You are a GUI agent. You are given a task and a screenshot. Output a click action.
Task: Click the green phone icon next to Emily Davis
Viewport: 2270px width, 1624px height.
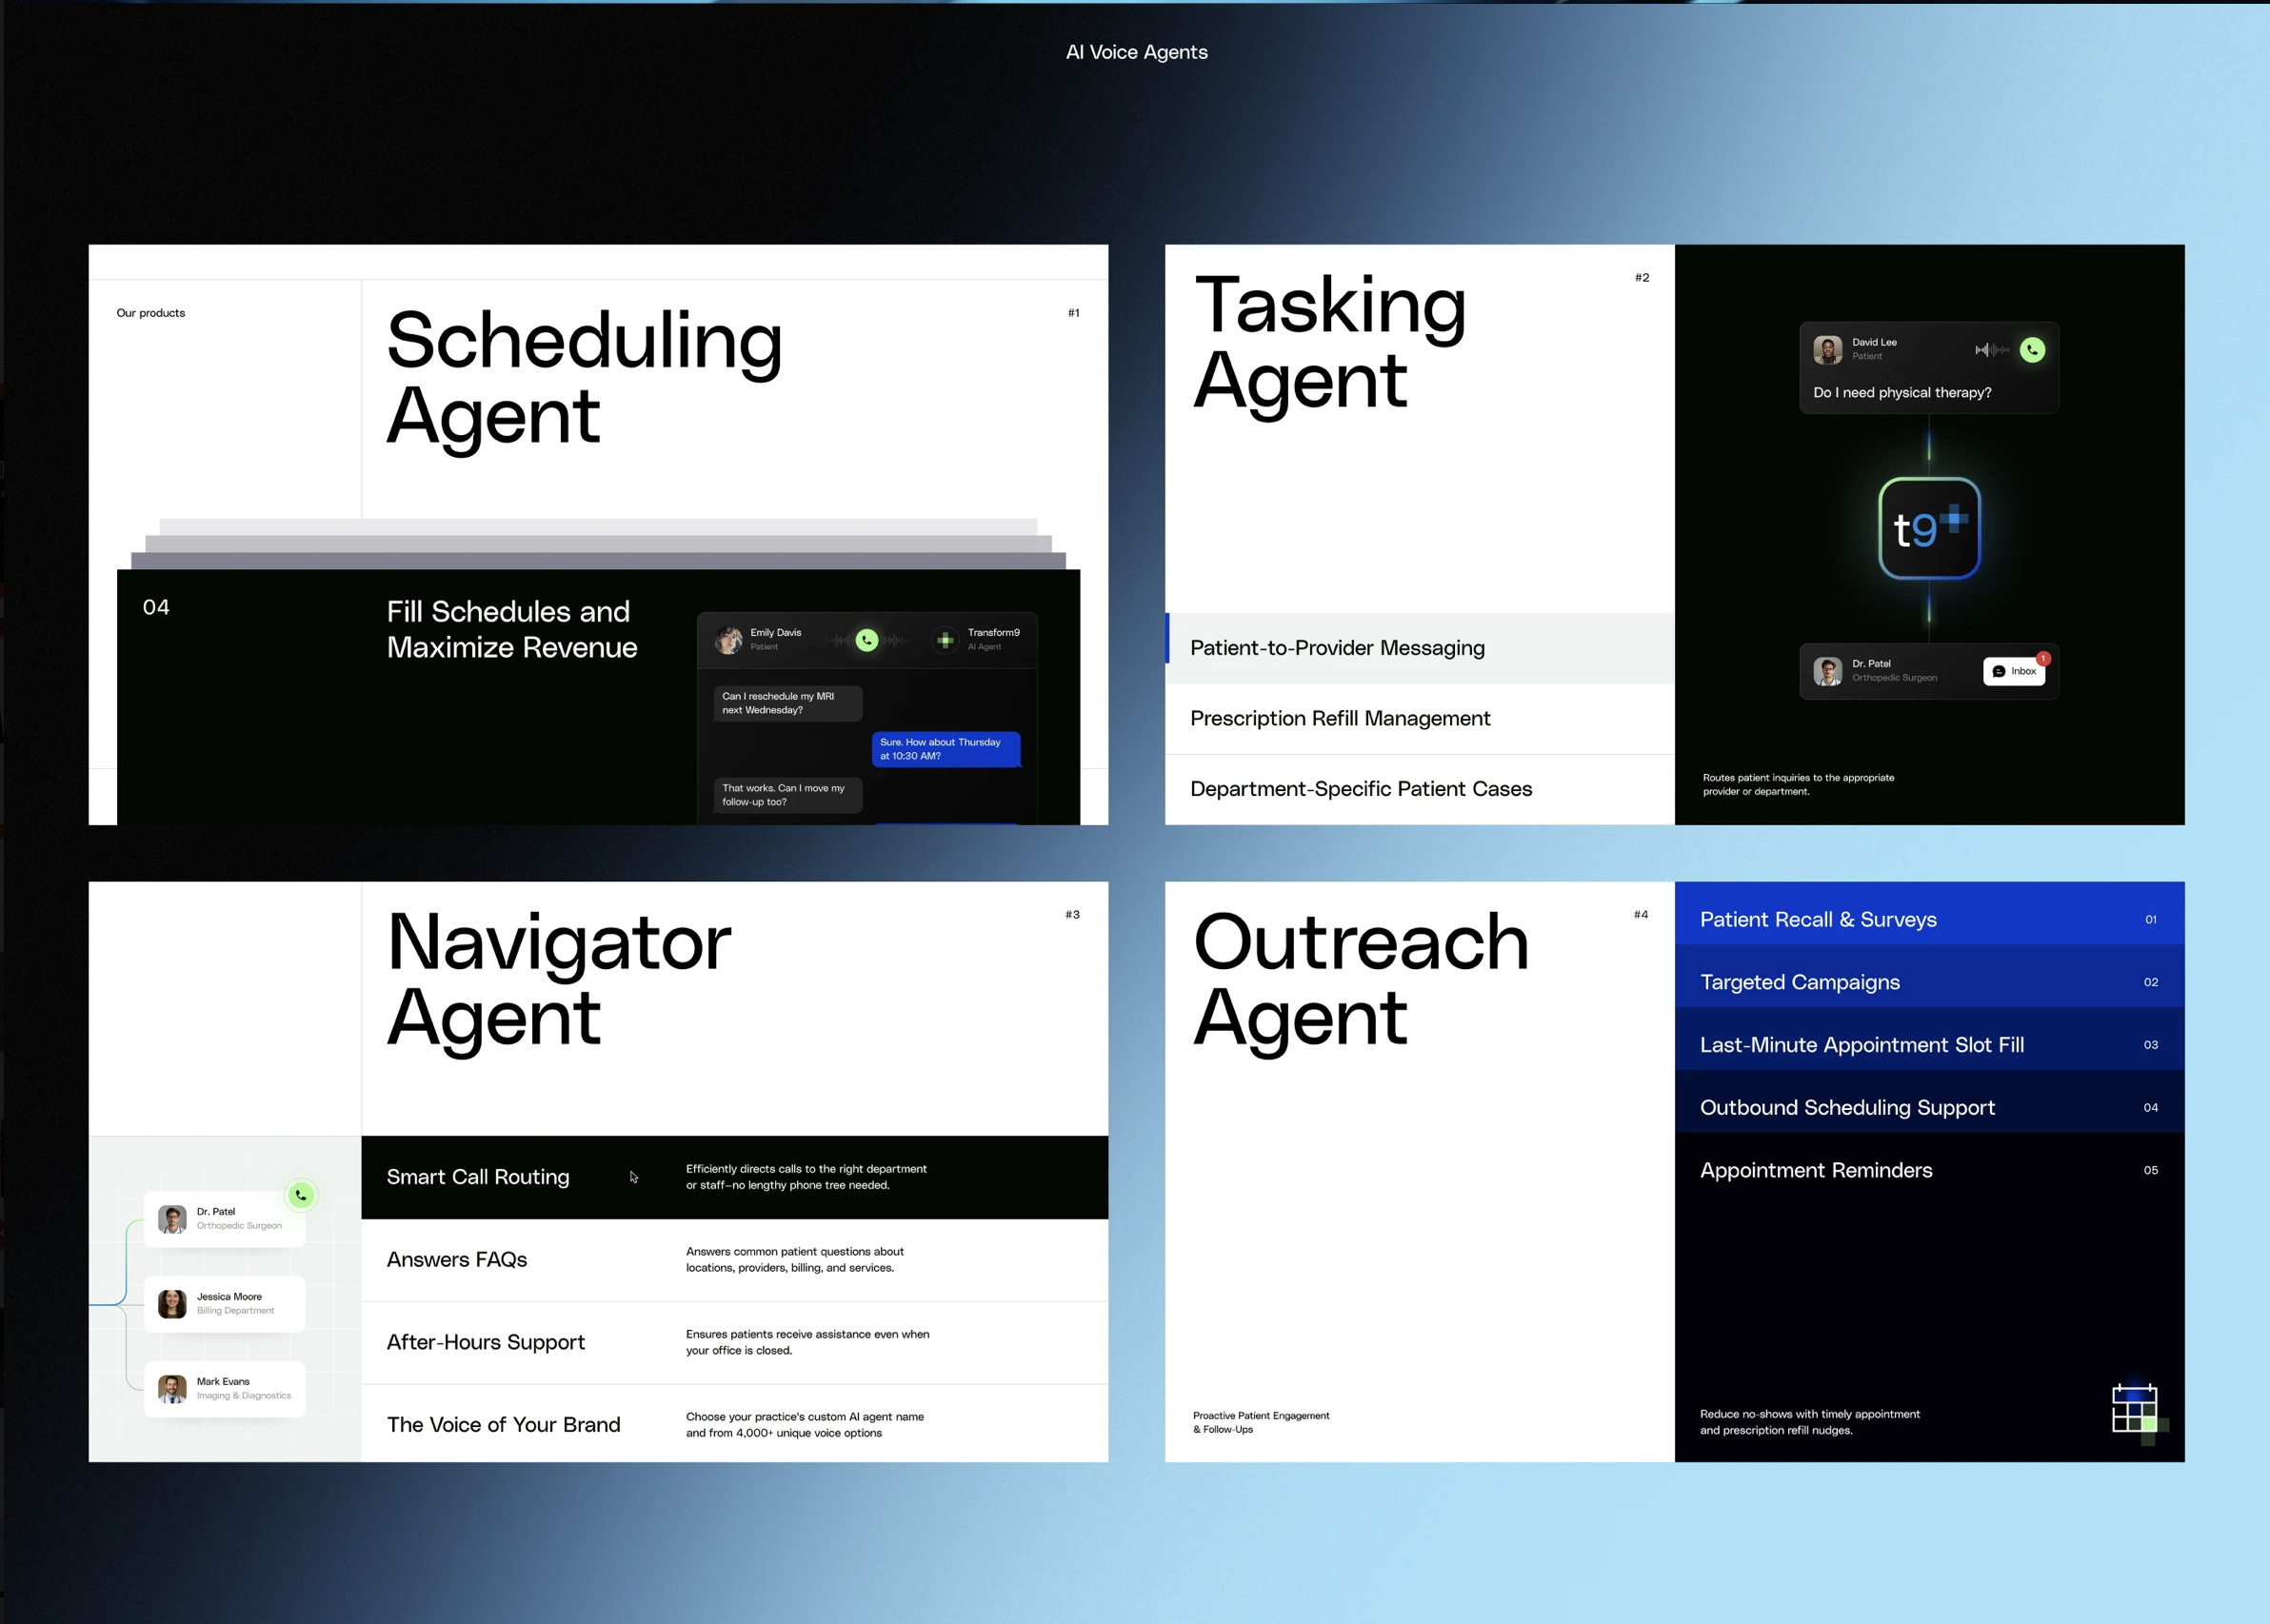tap(867, 640)
